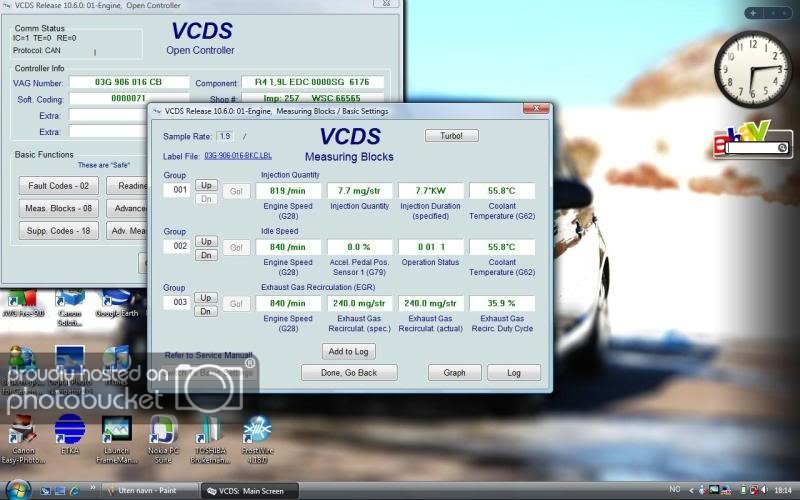Click Add to Log button

coord(349,351)
